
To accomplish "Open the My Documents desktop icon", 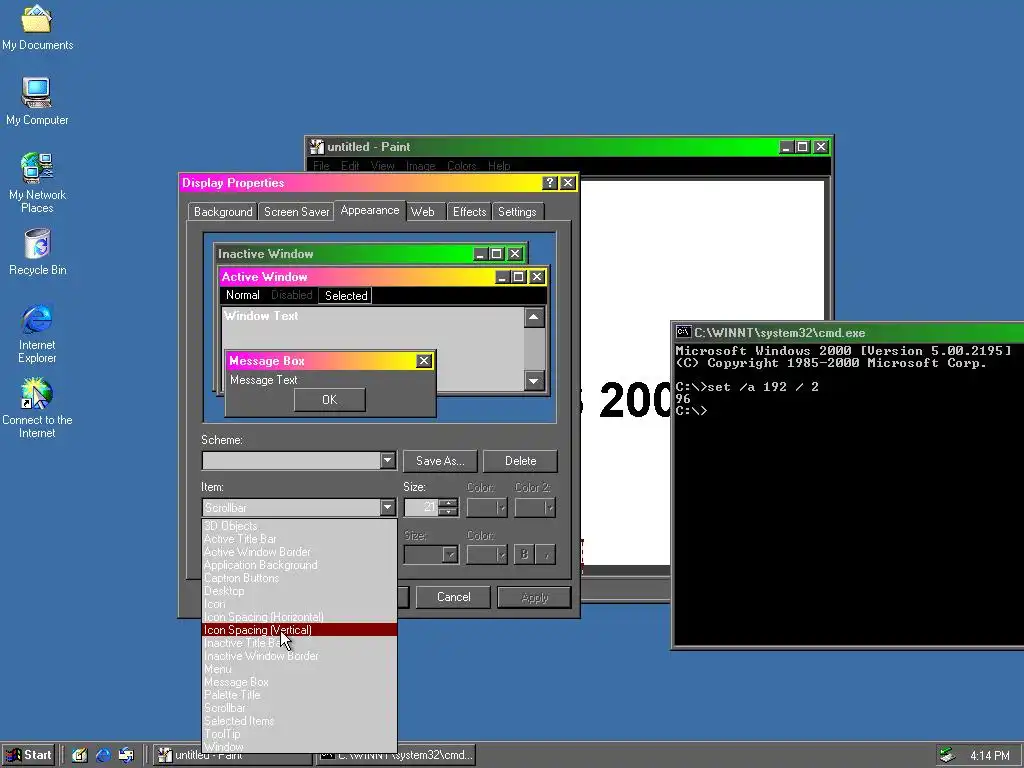I will pos(37,27).
